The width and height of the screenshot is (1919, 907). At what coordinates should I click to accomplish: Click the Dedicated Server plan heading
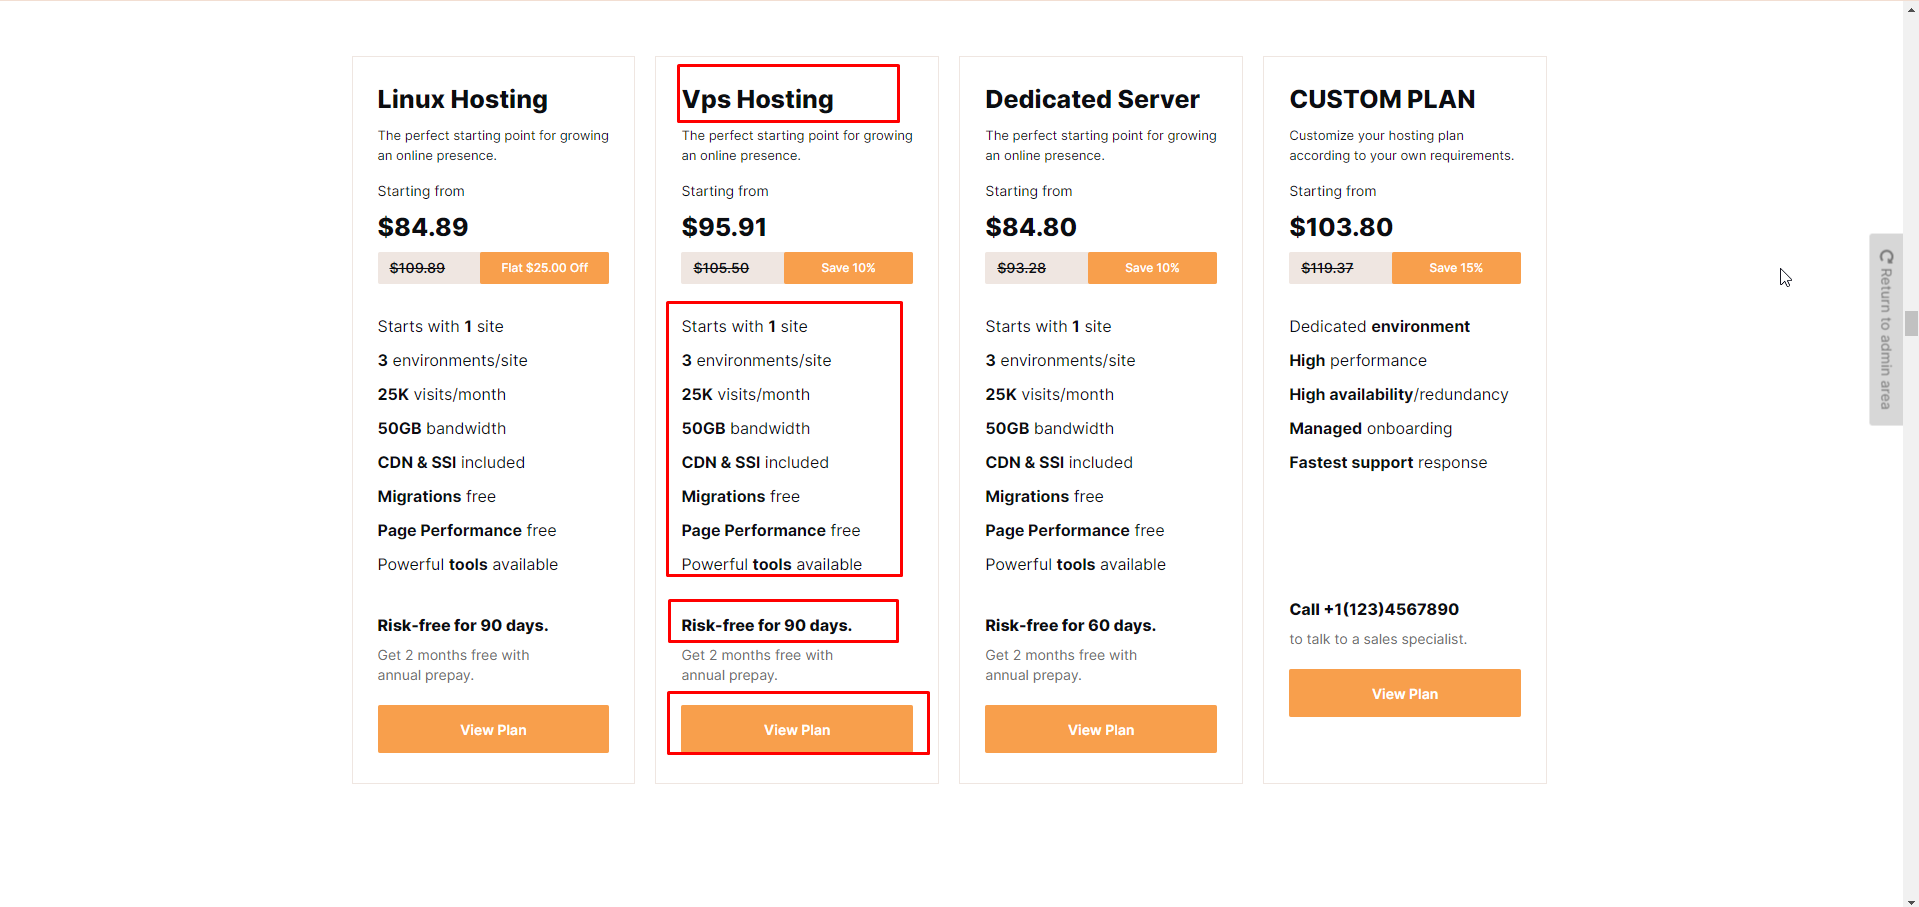pos(1092,99)
